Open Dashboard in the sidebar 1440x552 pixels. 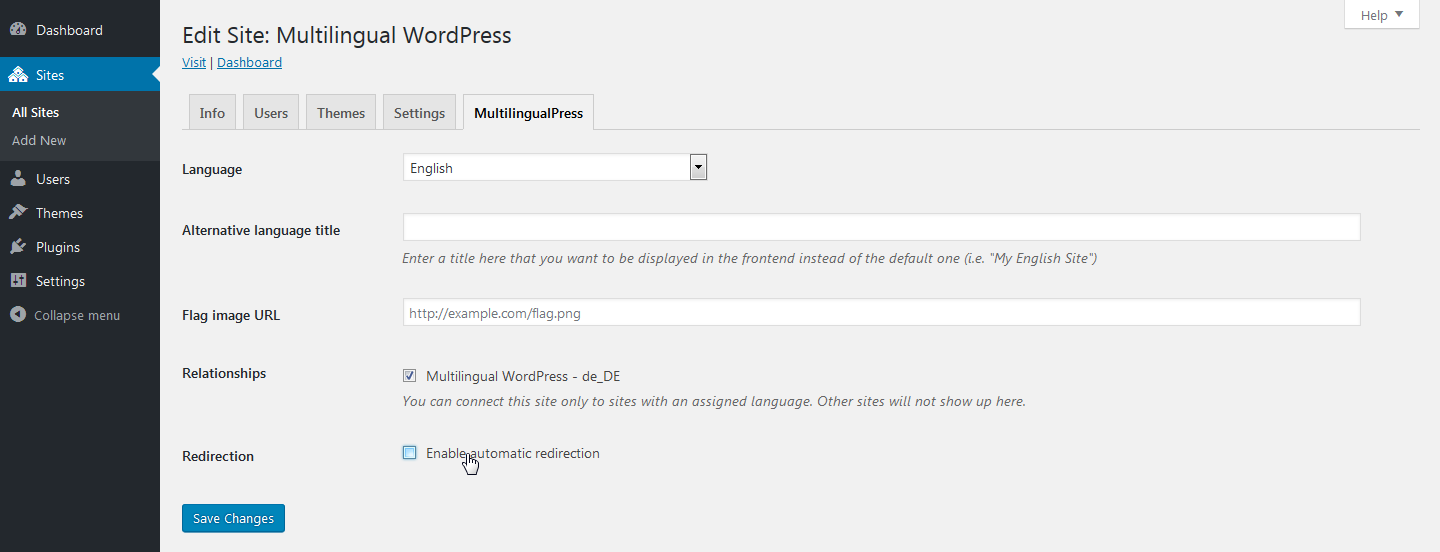tap(69, 30)
